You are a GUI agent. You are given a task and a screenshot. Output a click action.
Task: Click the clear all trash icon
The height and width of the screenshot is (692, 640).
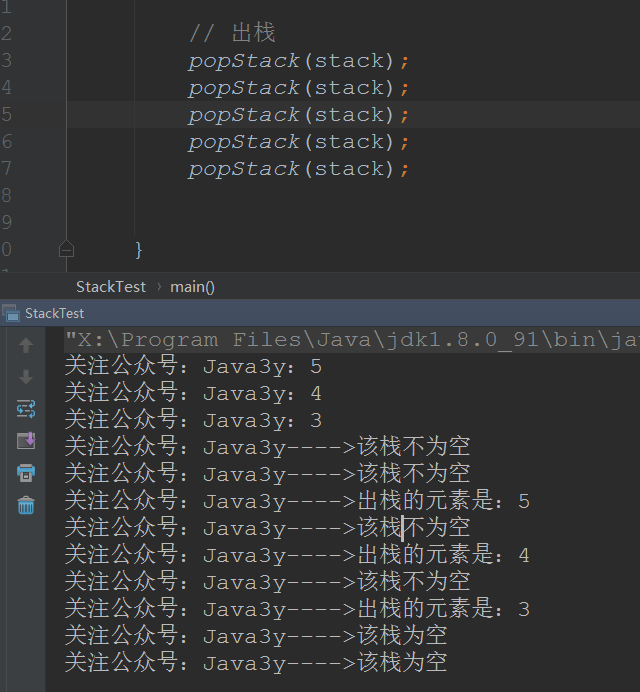[x=26, y=505]
